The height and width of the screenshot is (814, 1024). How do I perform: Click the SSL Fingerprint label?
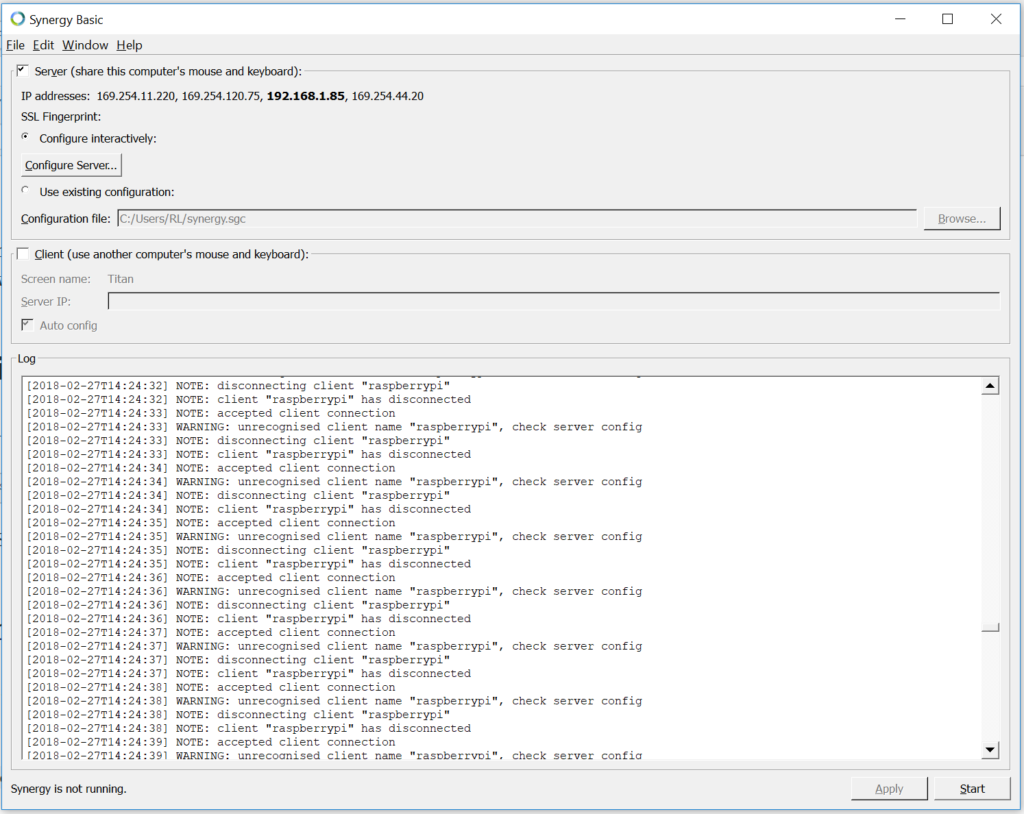pos(61,117)
